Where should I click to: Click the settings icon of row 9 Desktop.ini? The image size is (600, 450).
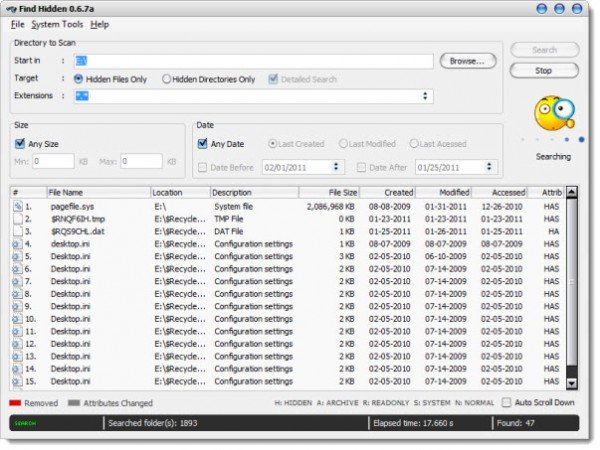(17, 307)
